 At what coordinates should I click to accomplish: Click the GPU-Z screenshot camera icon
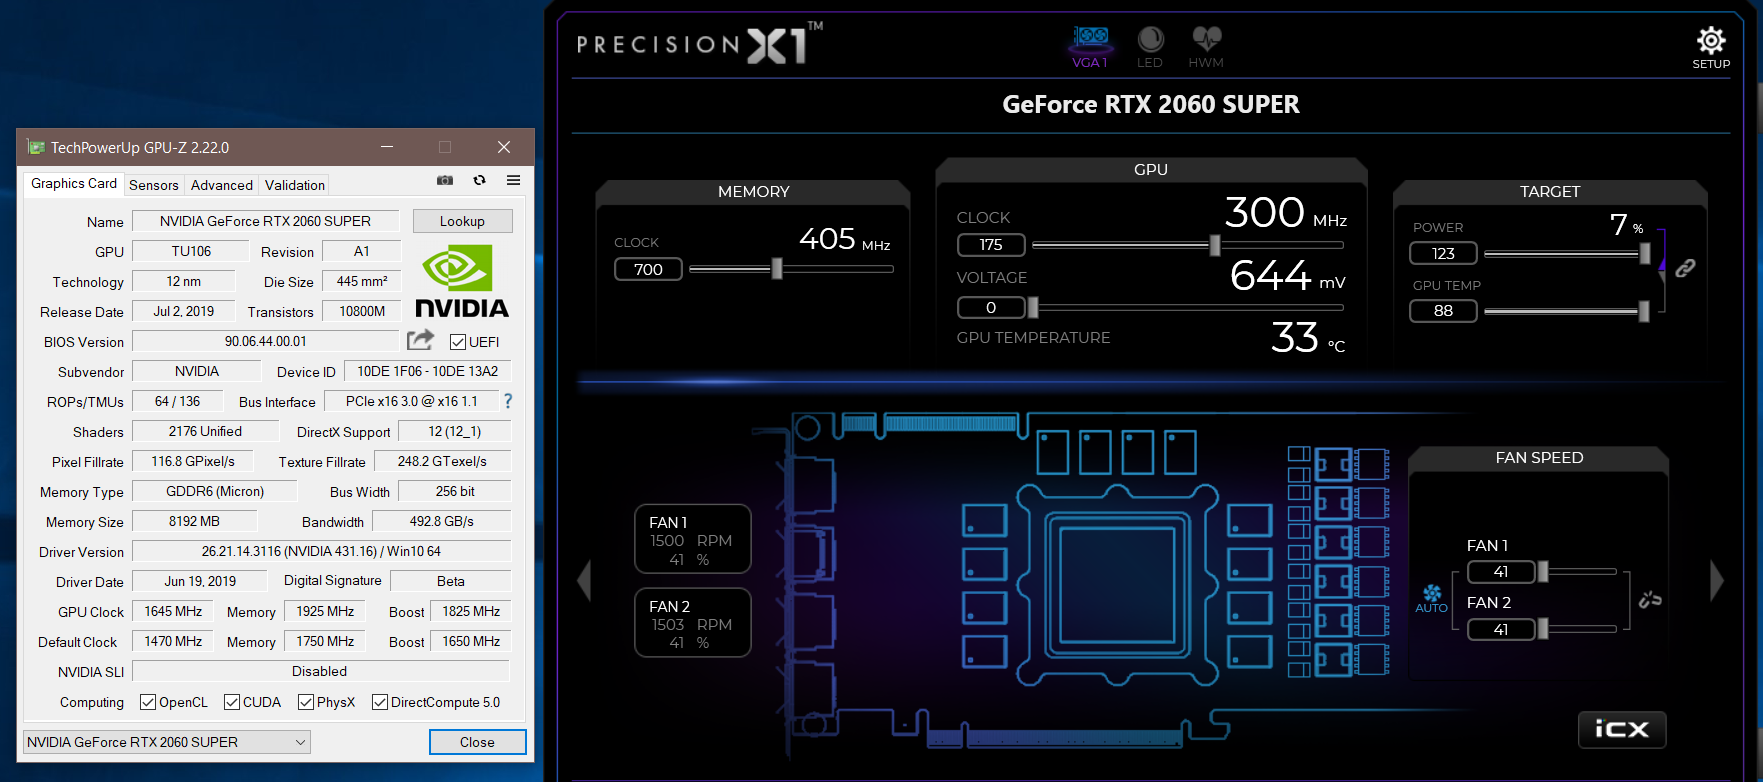pyautogui.click(x=445, y=180)
